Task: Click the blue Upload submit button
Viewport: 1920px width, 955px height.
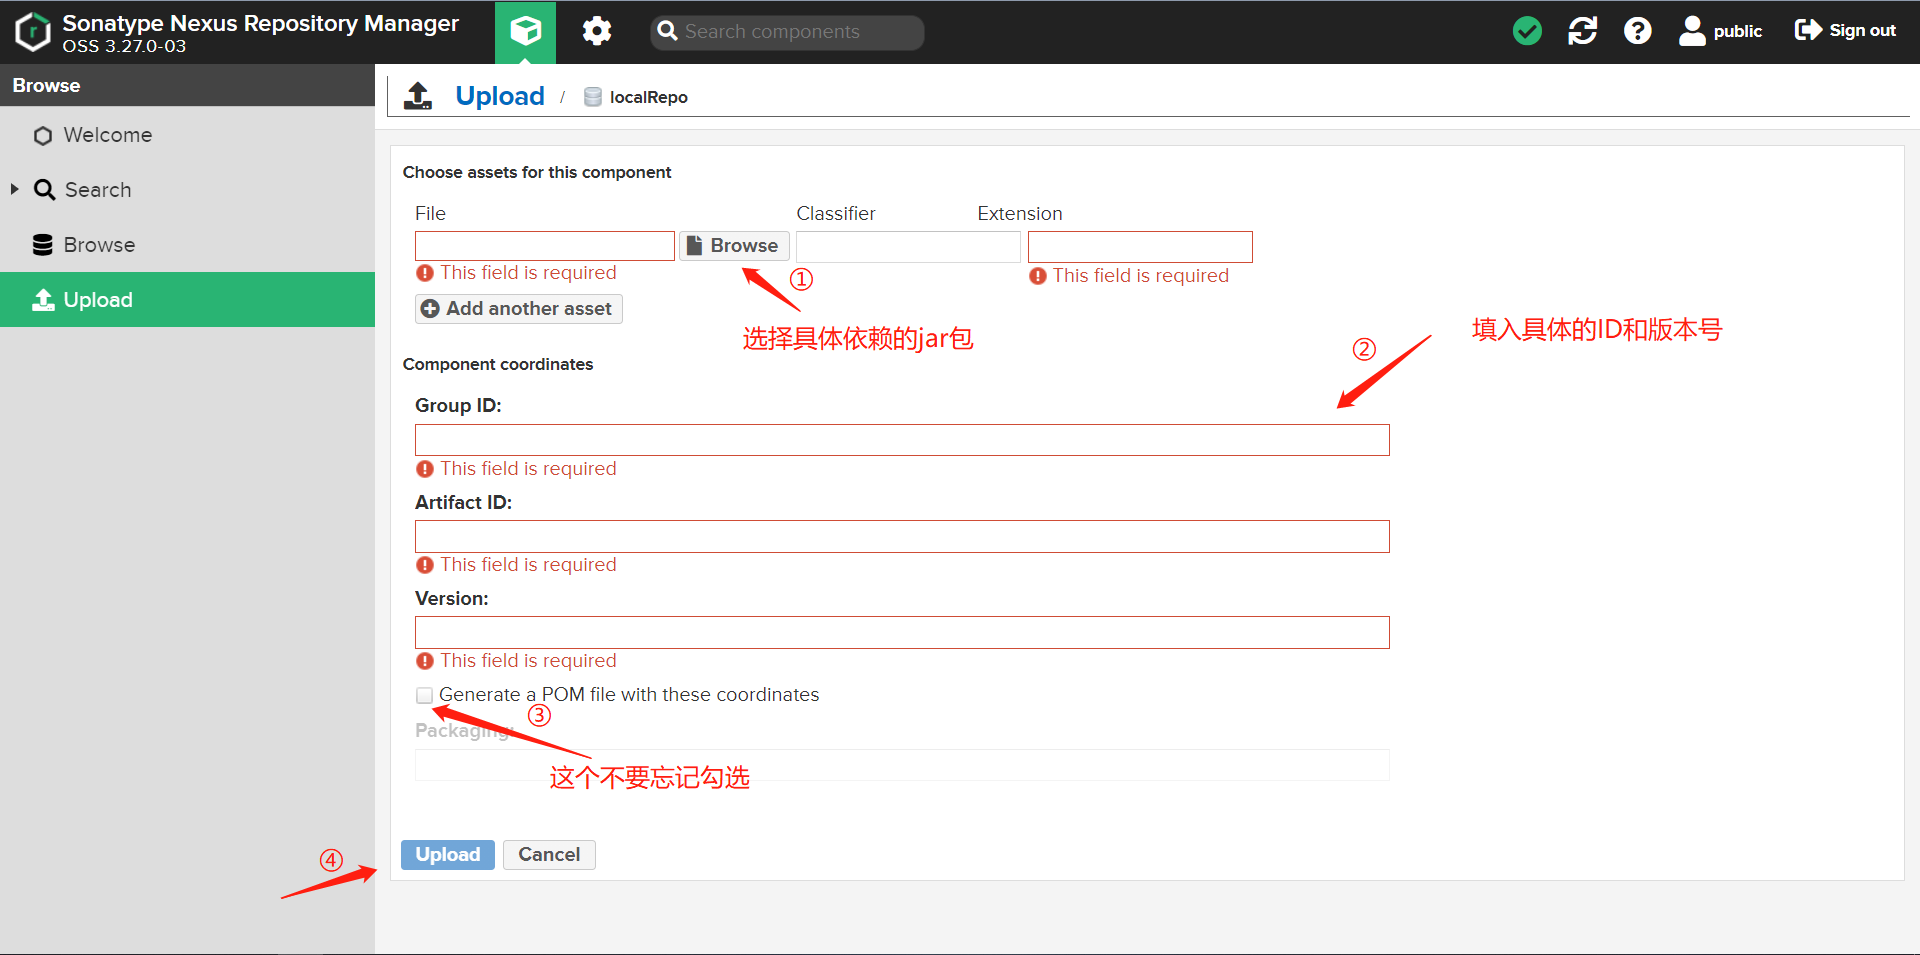Action: [x=448, y=855]
